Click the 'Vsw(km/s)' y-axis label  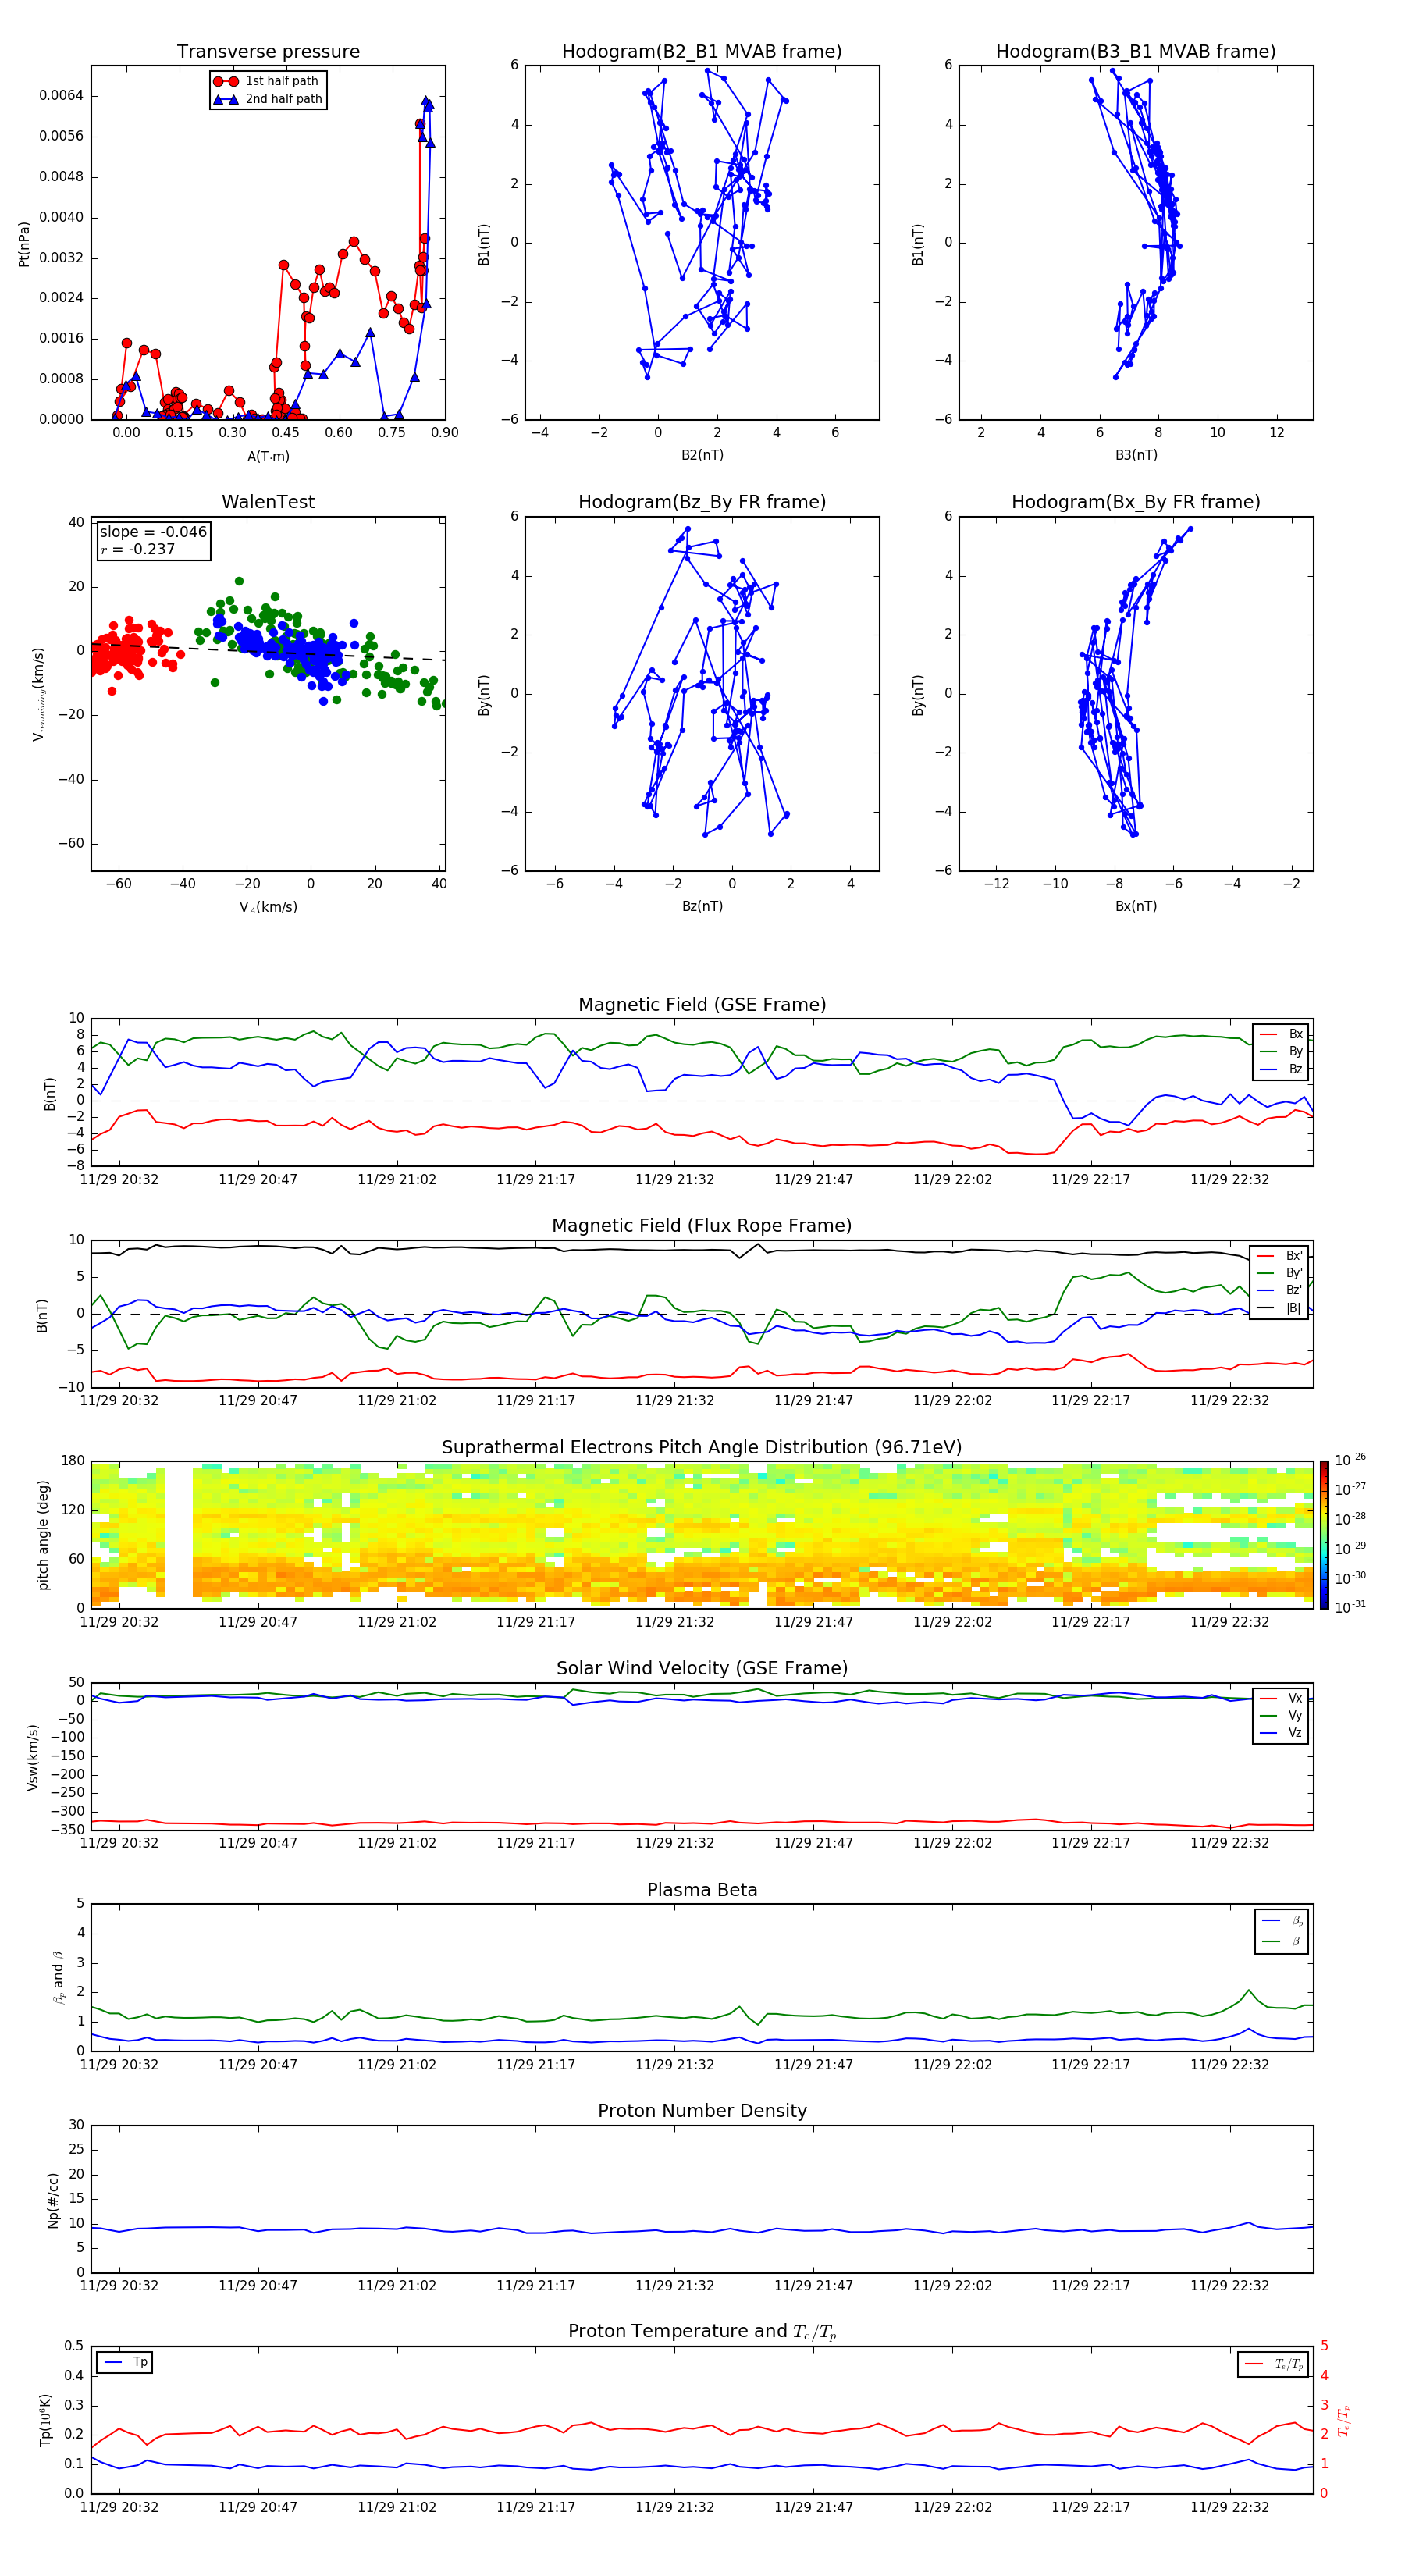(33, 1757)
